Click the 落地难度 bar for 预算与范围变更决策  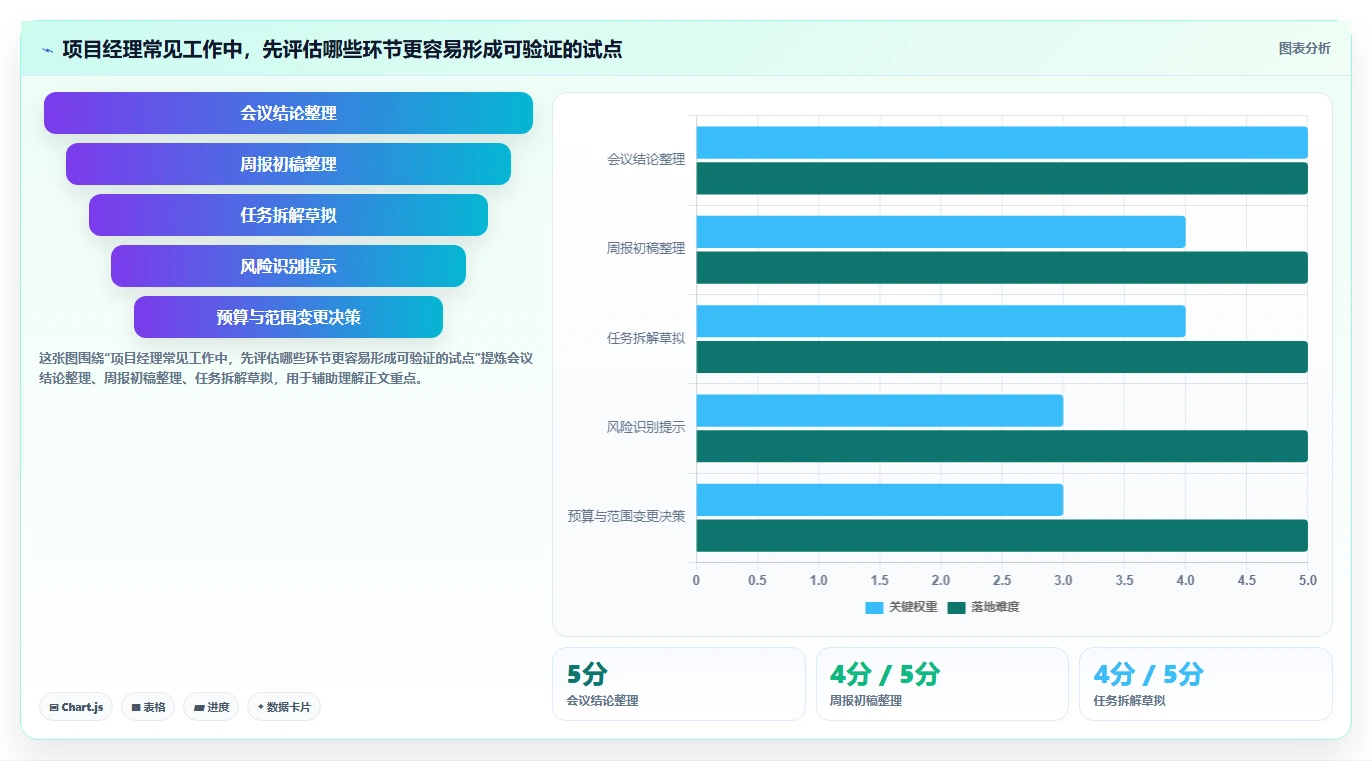point(1002,536)
